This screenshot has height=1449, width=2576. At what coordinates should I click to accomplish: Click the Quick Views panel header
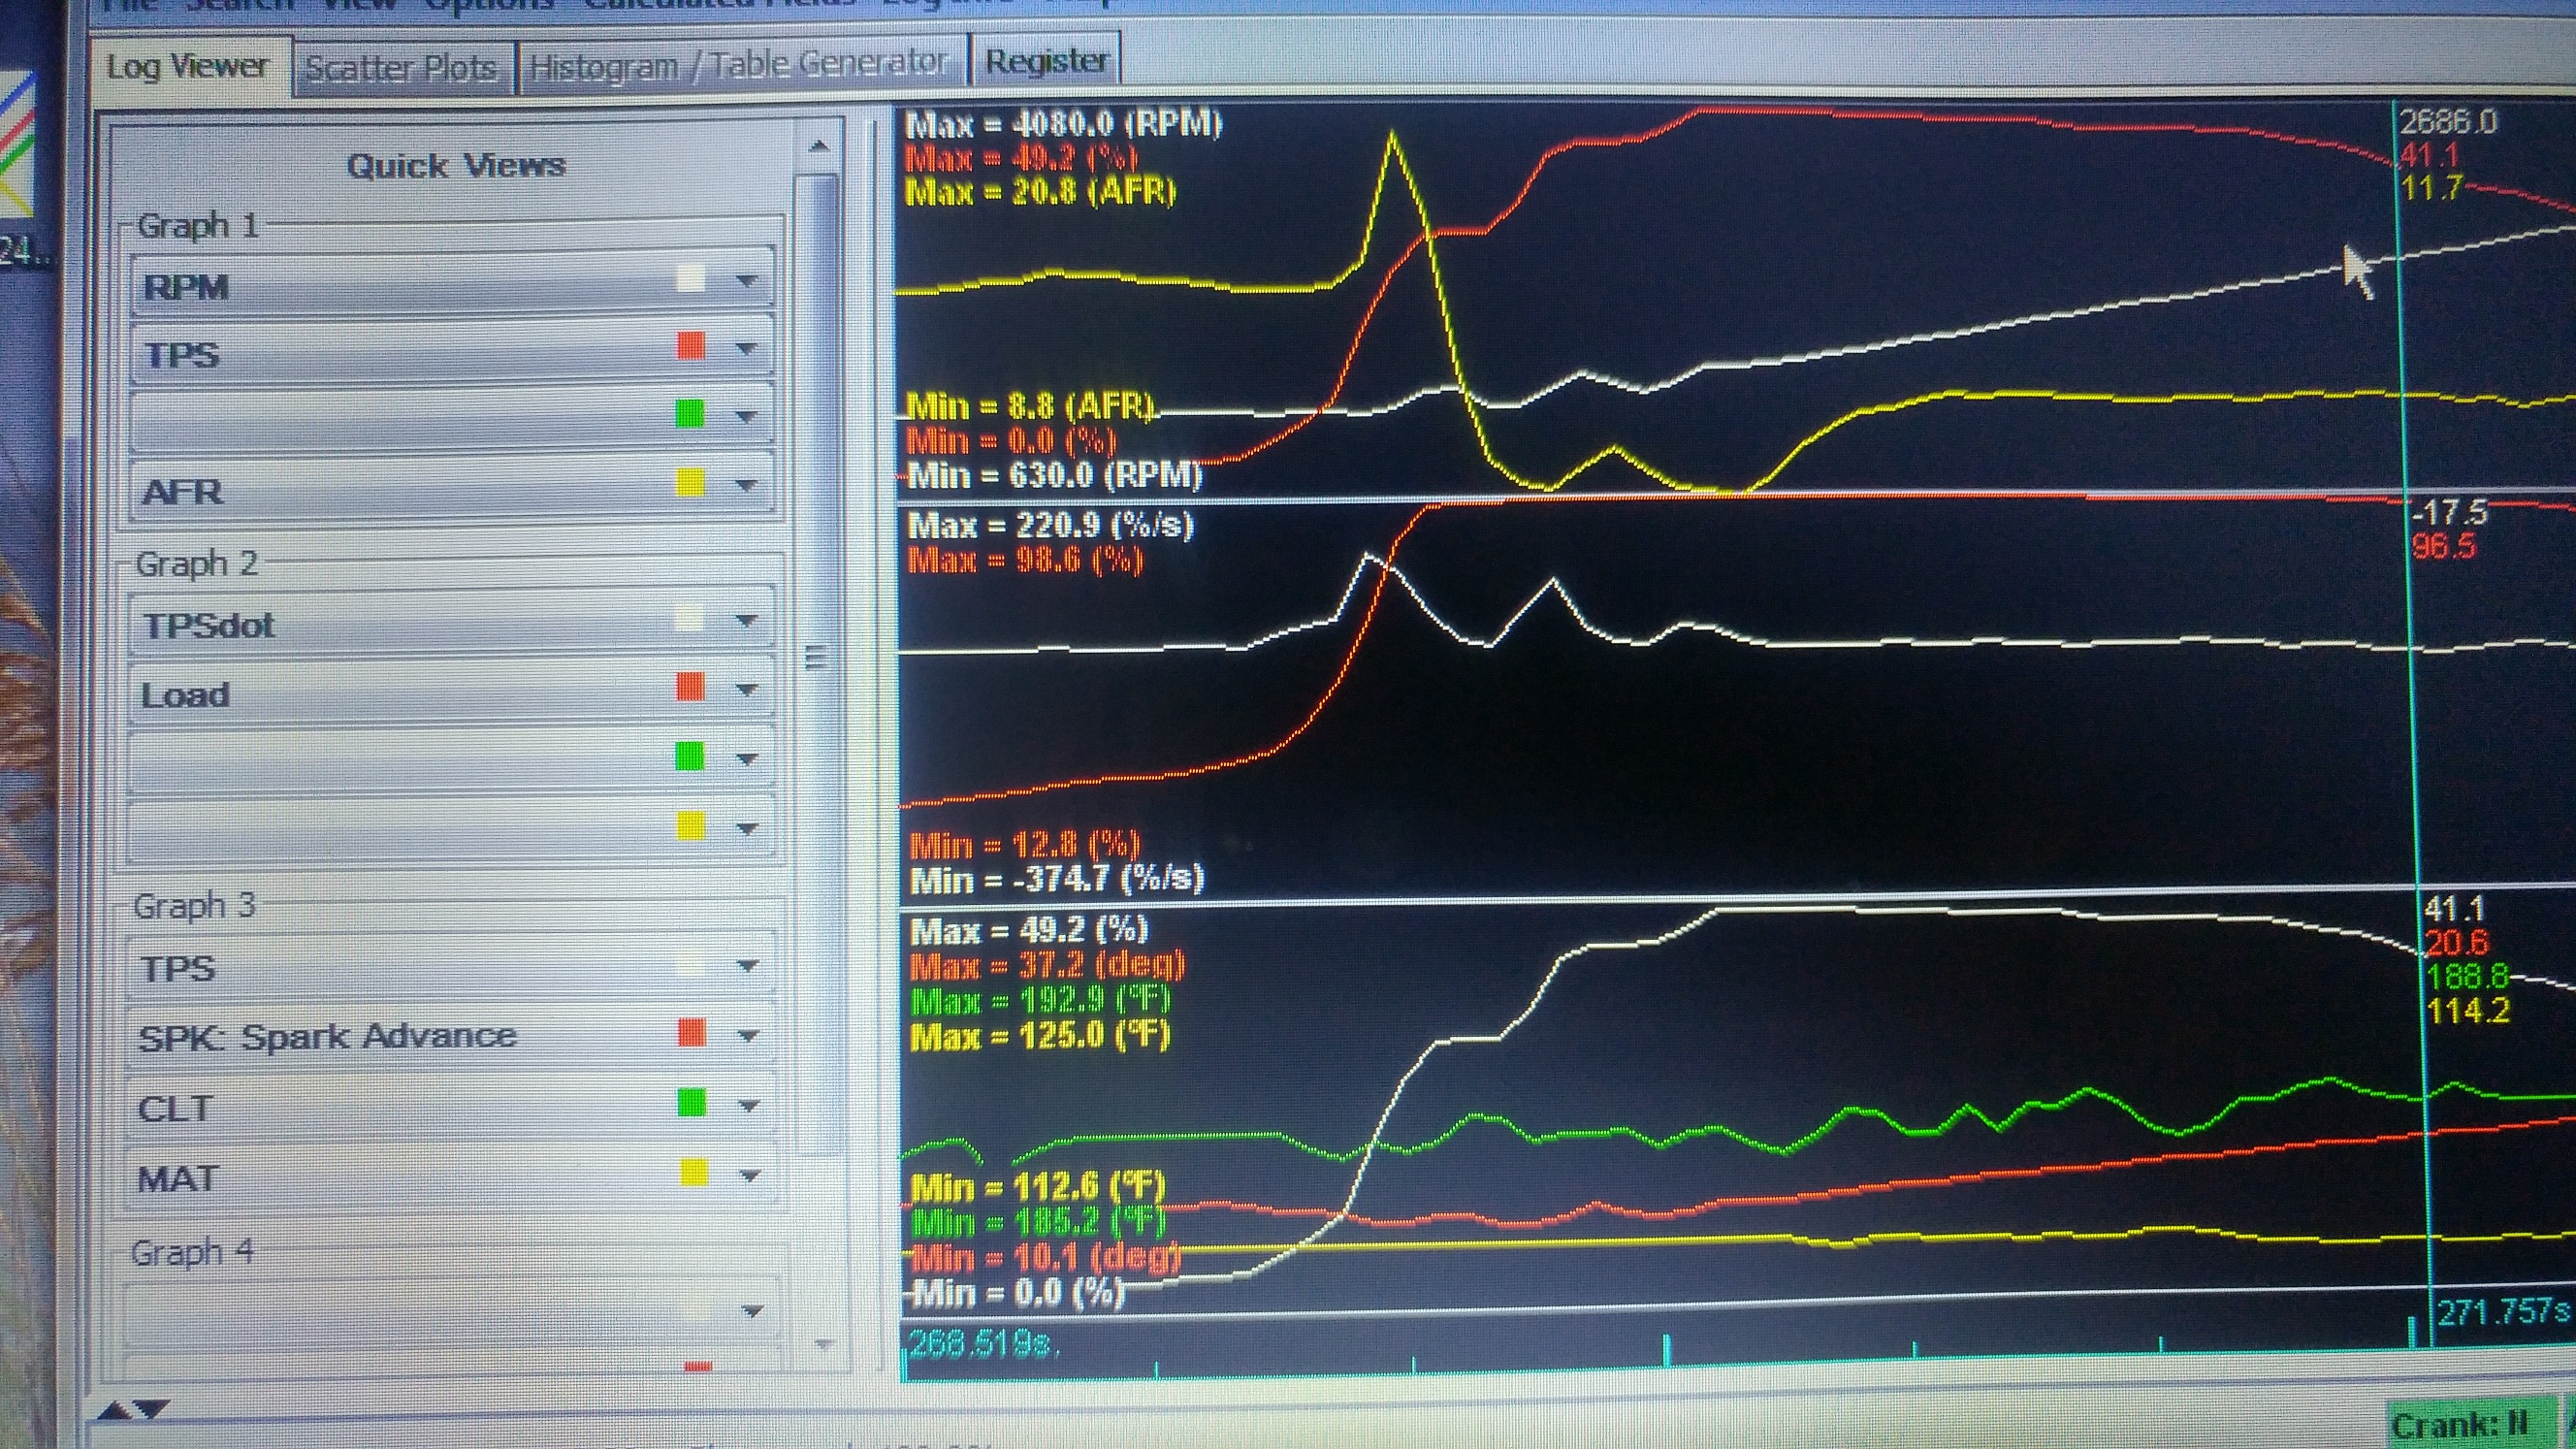click(x=456, y=165)
